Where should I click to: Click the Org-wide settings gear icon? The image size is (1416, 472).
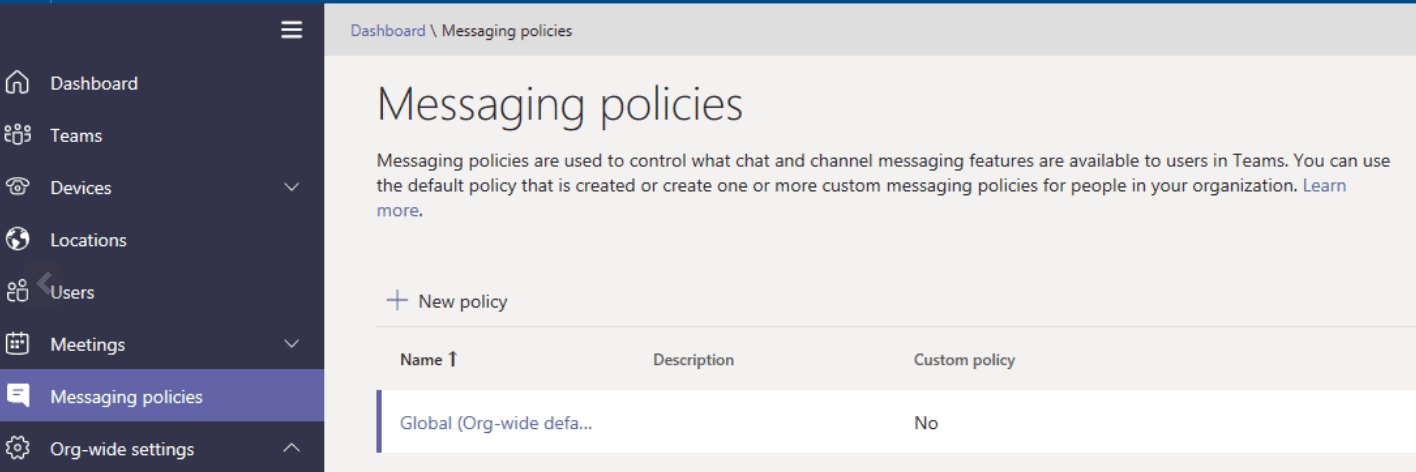pos(17,448)
